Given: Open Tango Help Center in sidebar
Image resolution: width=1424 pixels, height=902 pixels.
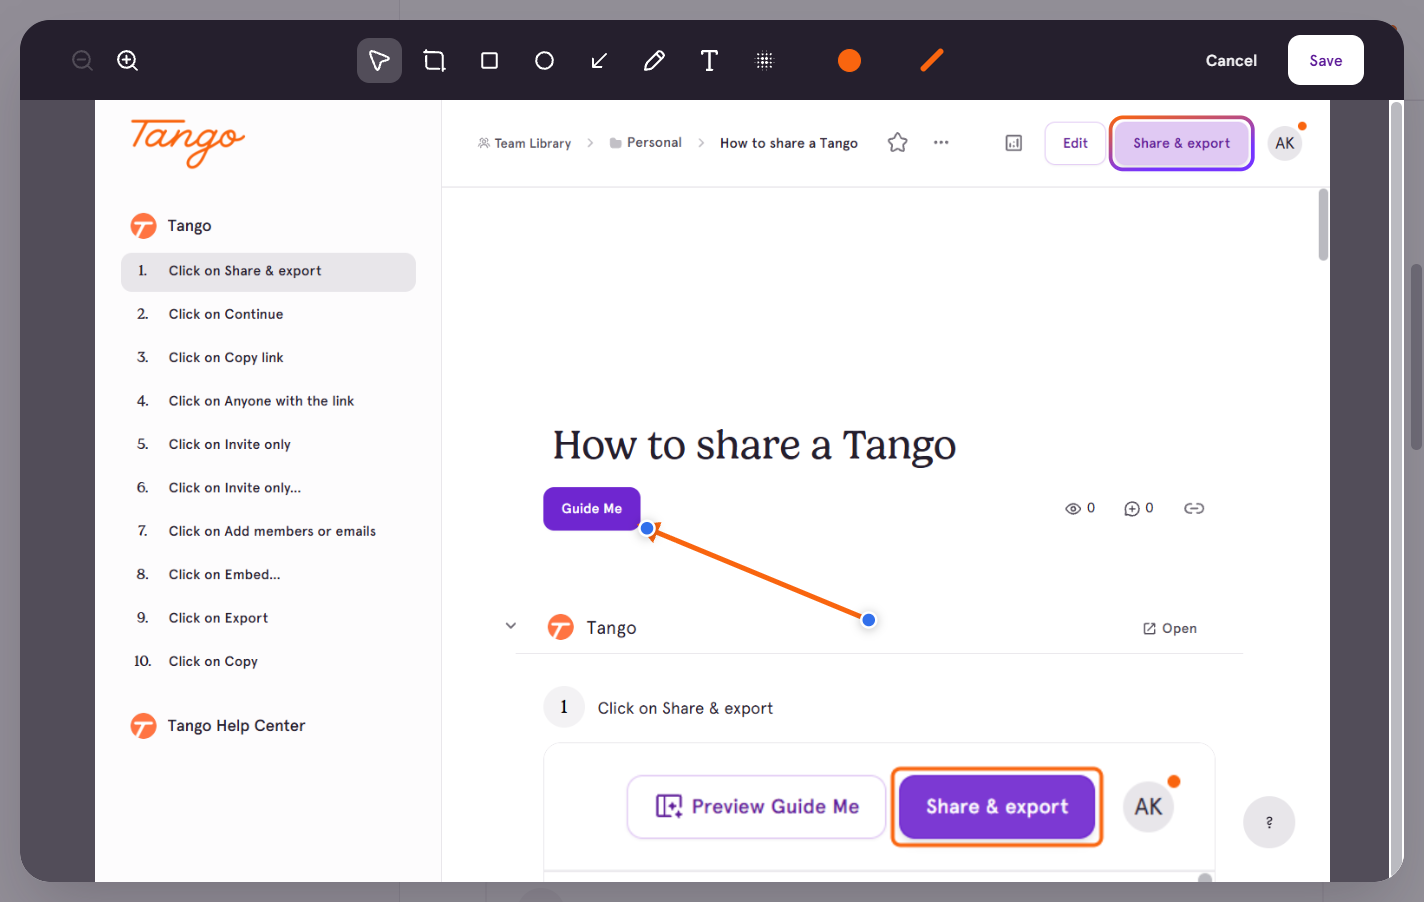Looking at the screenshot, I should [x=218, y=726].
